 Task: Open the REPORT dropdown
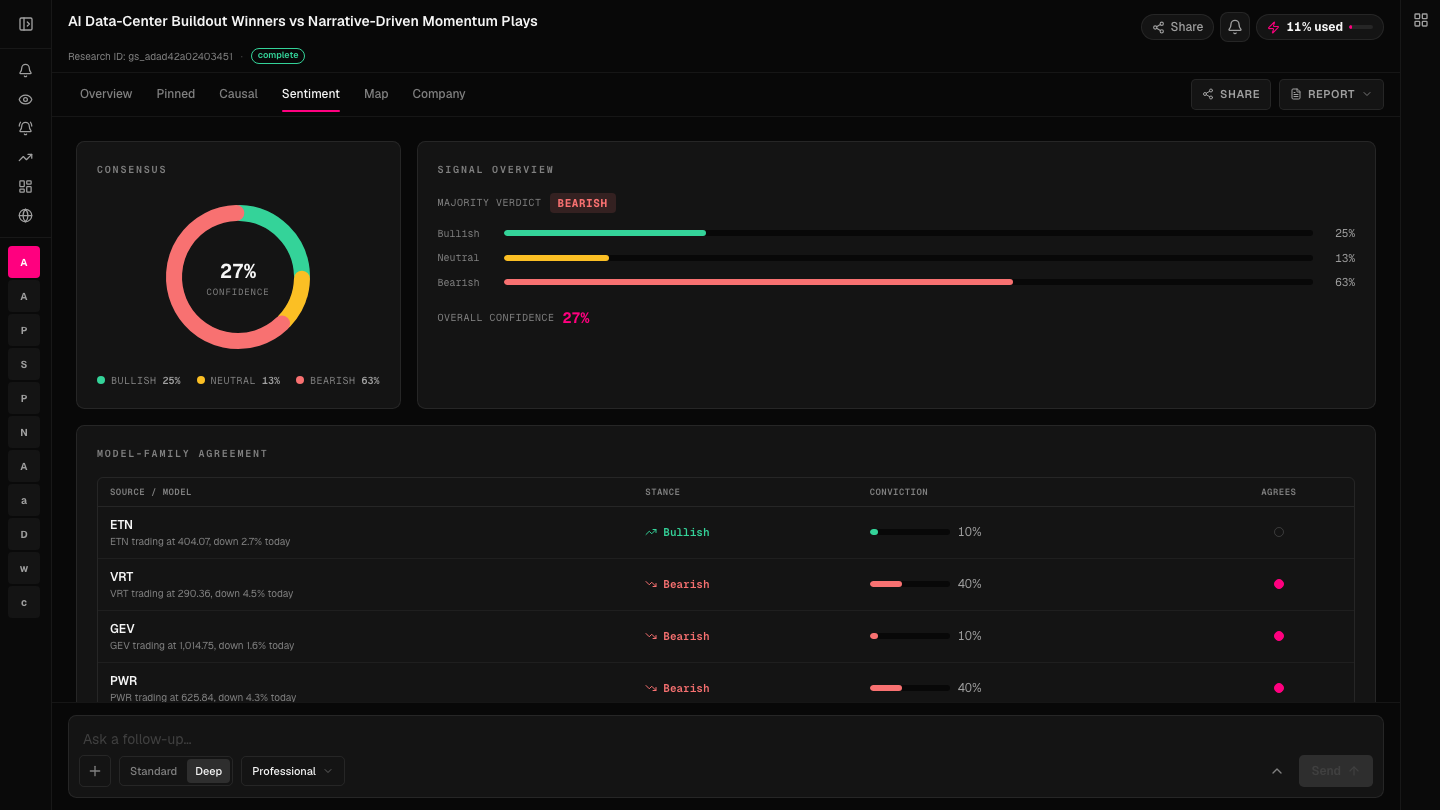[1331, 94]
